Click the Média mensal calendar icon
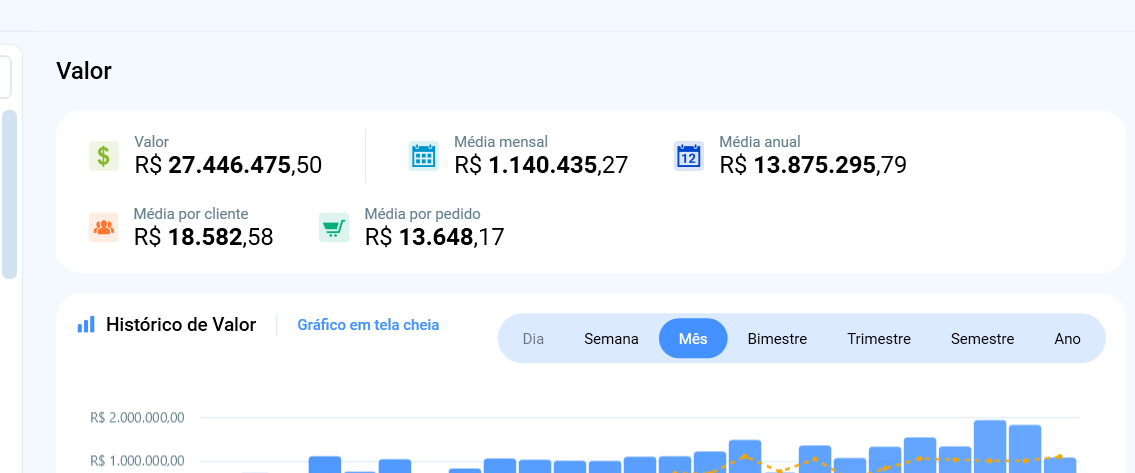 click(424, 156)
